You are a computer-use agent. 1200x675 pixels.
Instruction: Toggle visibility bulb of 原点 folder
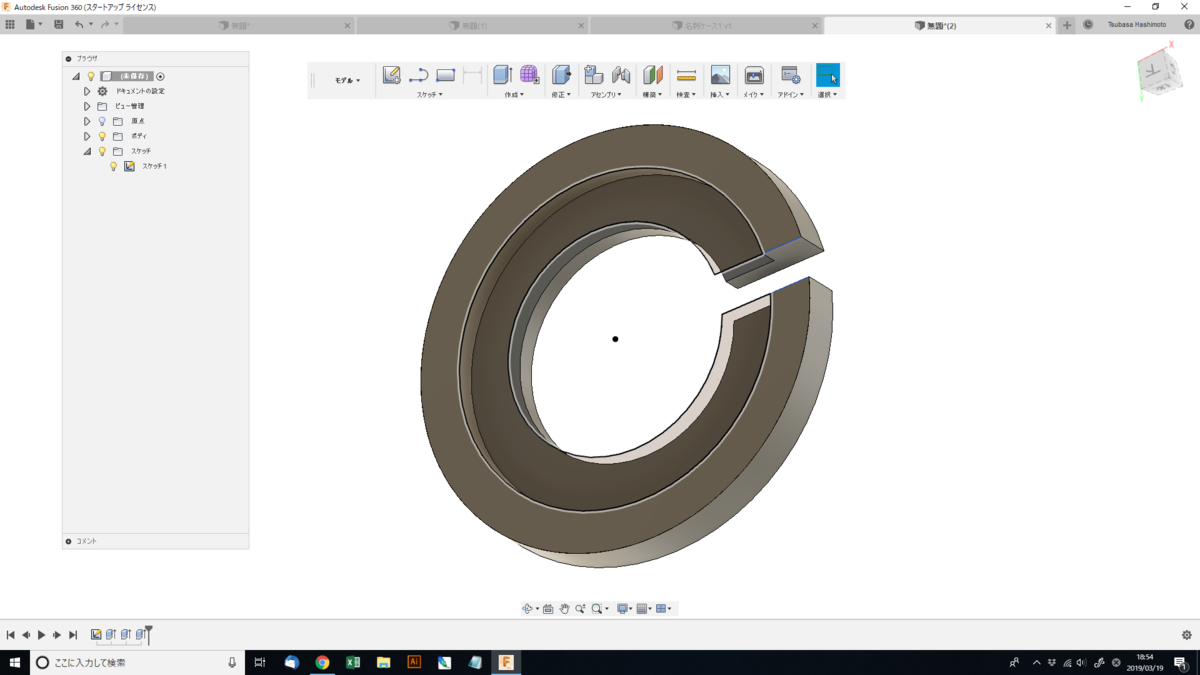[102, 121]
